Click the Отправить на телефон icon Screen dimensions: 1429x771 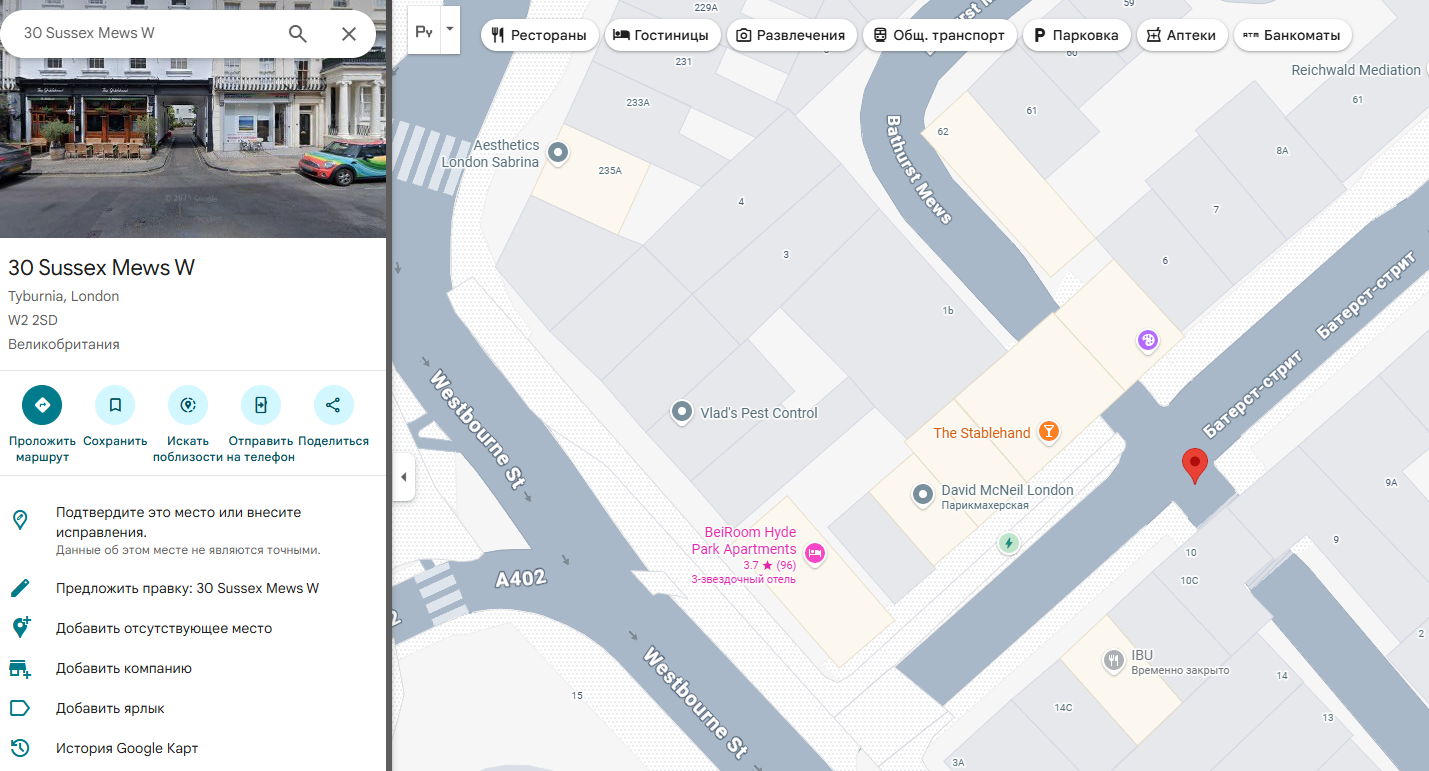click(261, 405)
